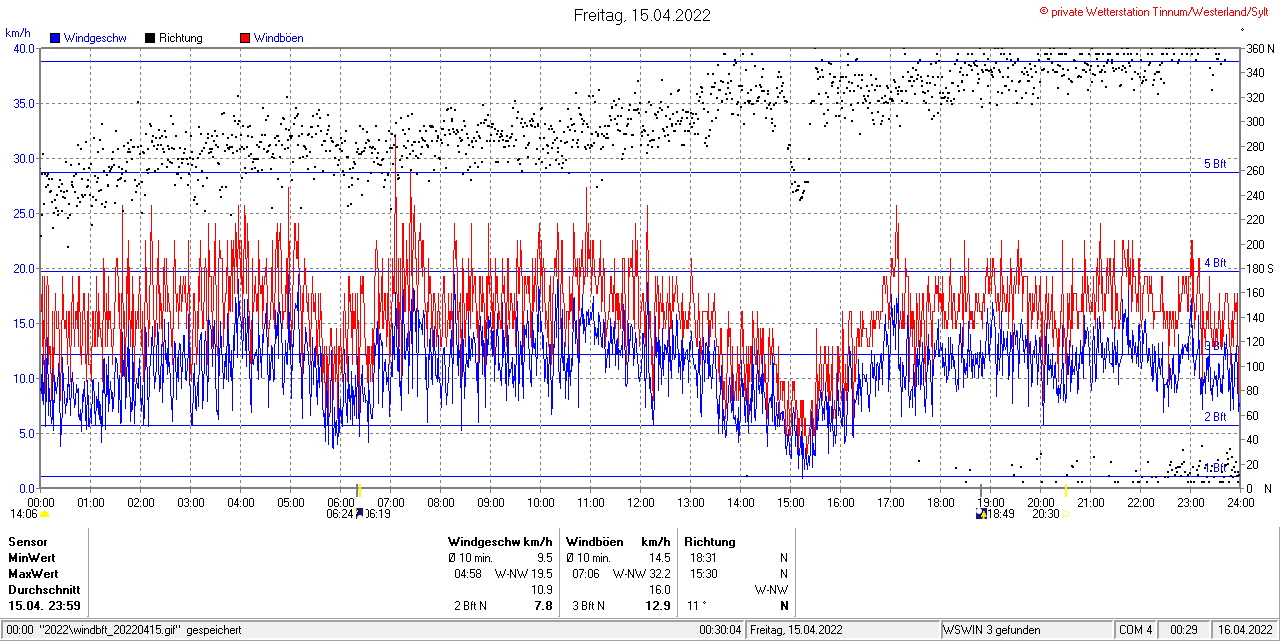Viewport: 1280px width, 641px height.
Task: Click the gust minimum value 14.5
Action: 659,557
